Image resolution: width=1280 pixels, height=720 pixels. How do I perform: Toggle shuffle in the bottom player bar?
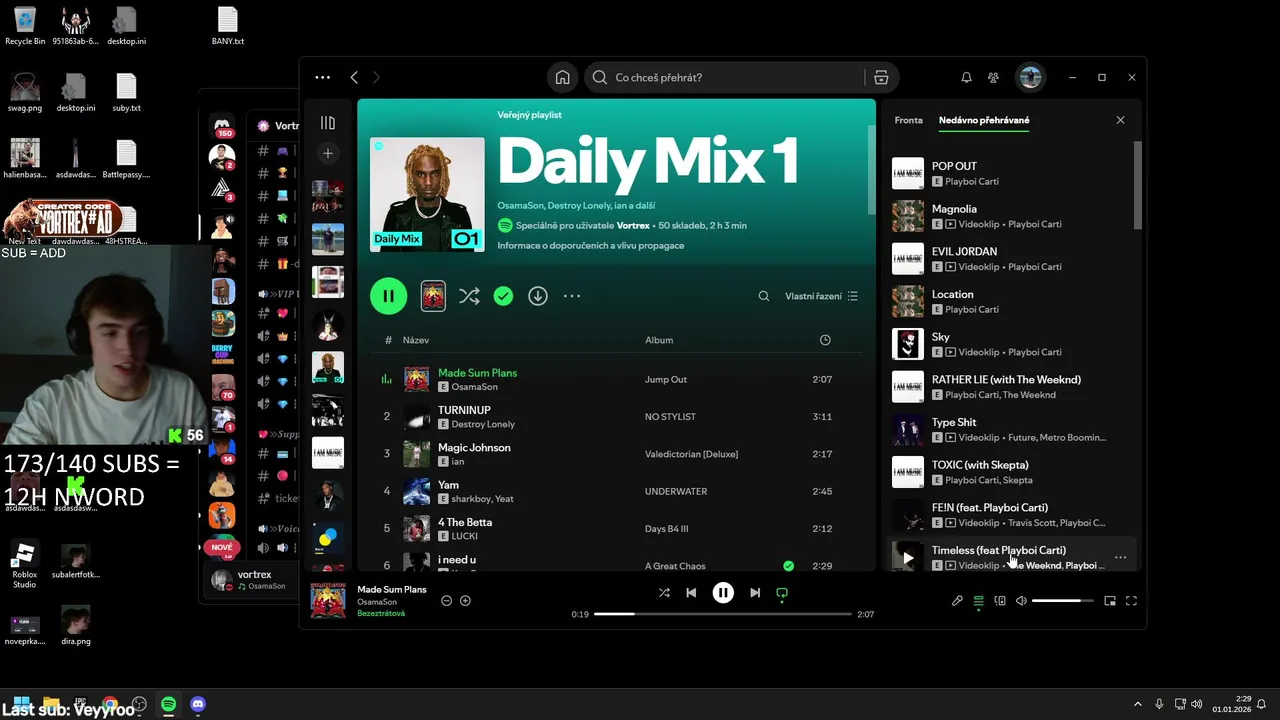coord(664,593)
